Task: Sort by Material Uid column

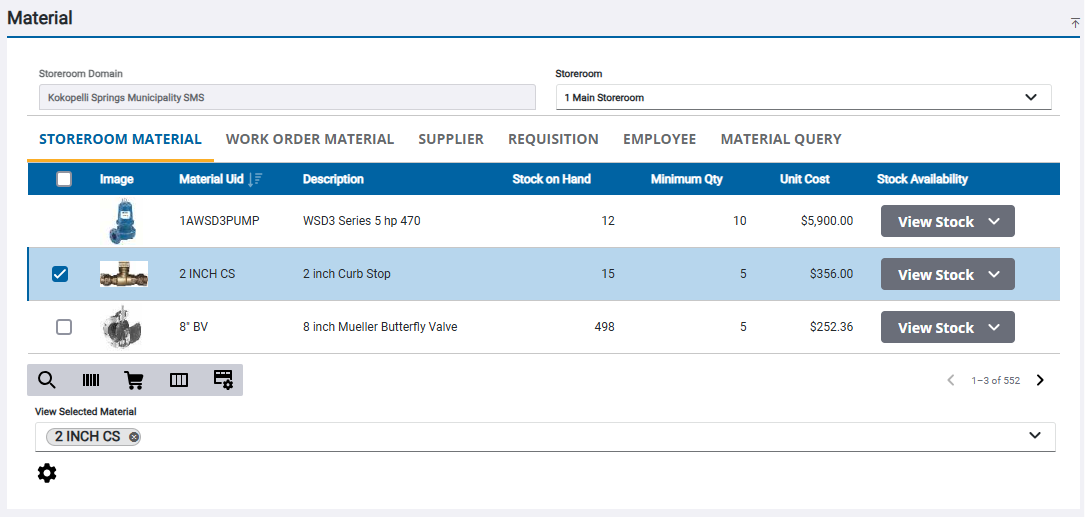Action: point(255,179)
